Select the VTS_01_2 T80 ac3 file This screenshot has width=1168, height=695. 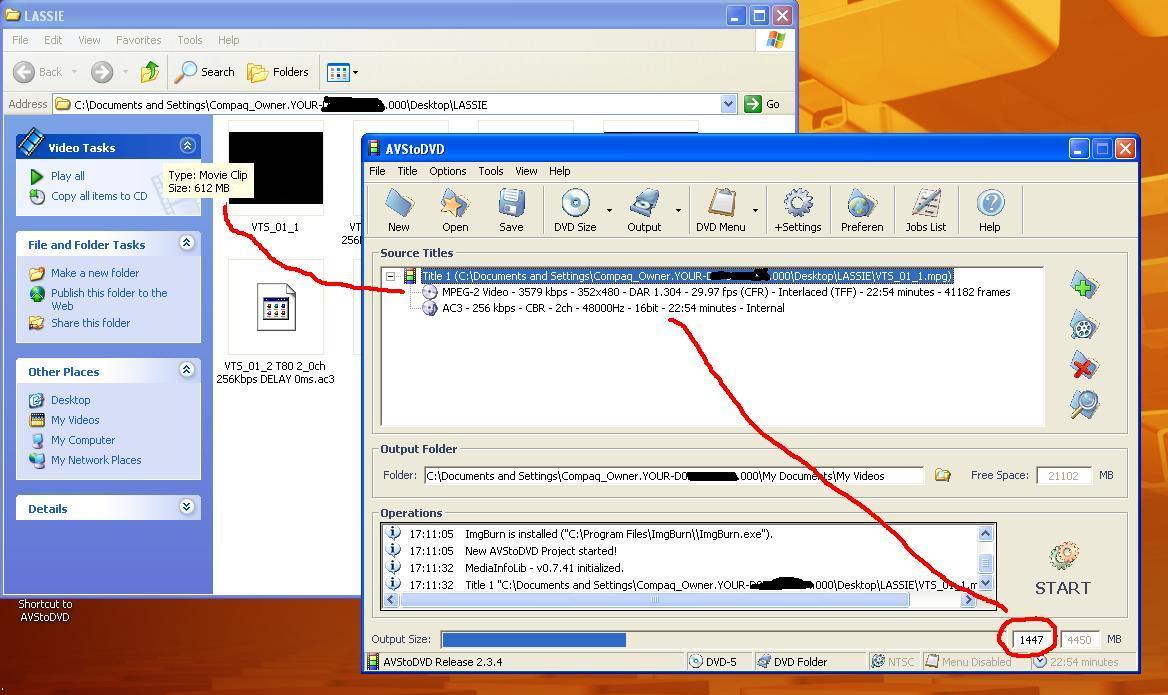click(x=276, y=323)
